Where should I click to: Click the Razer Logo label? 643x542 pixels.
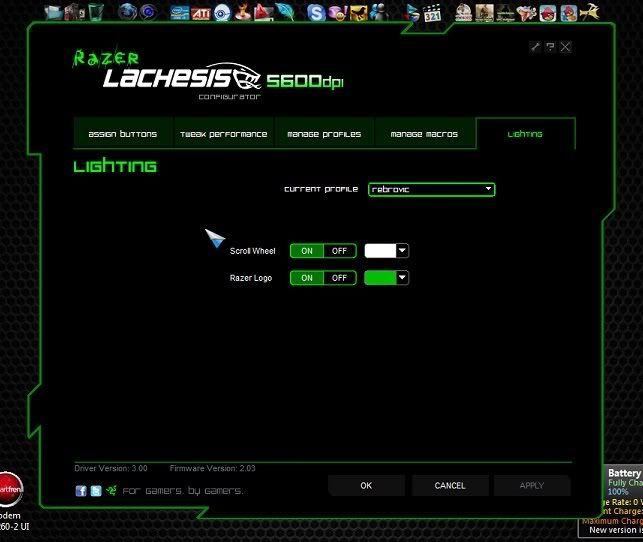[251, 278]
